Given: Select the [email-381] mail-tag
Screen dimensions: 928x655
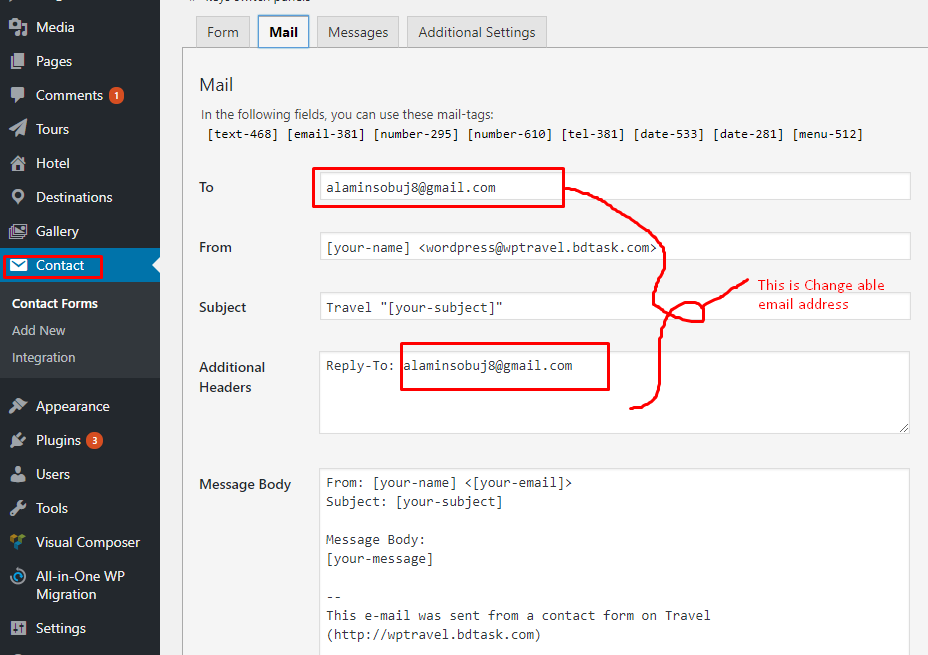Looking at the screenshot, I should pos(326,134).
